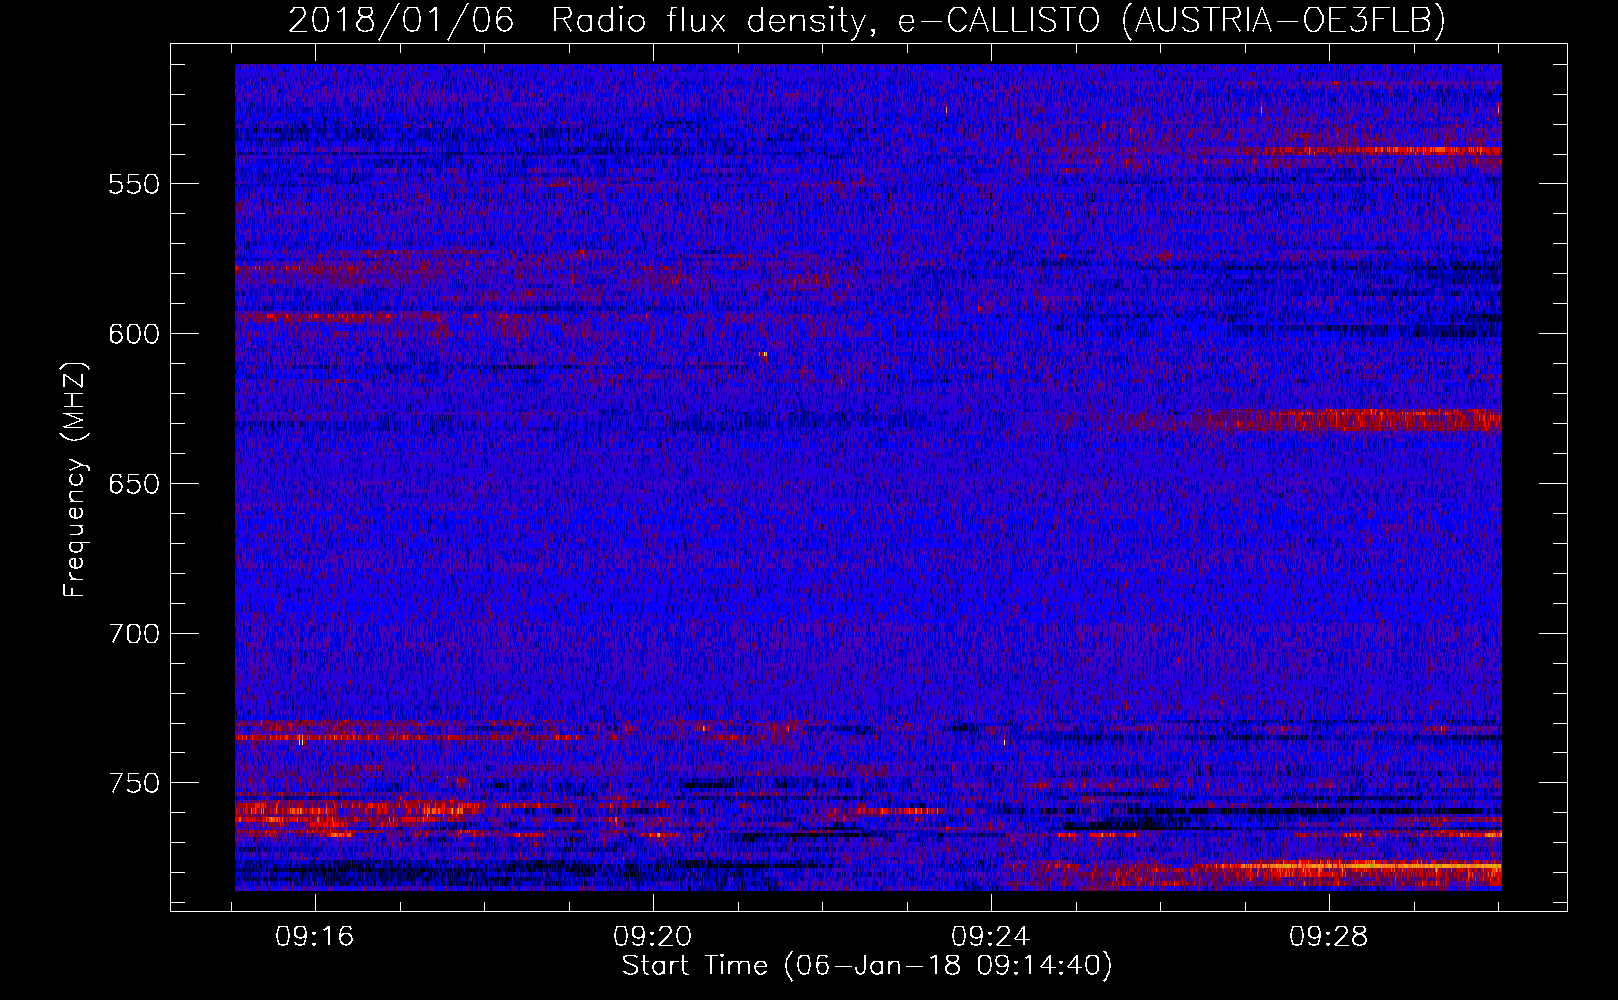Click the 09:24 time tick label
The image size is (1618, 1000).
click(x=991, y=937)
